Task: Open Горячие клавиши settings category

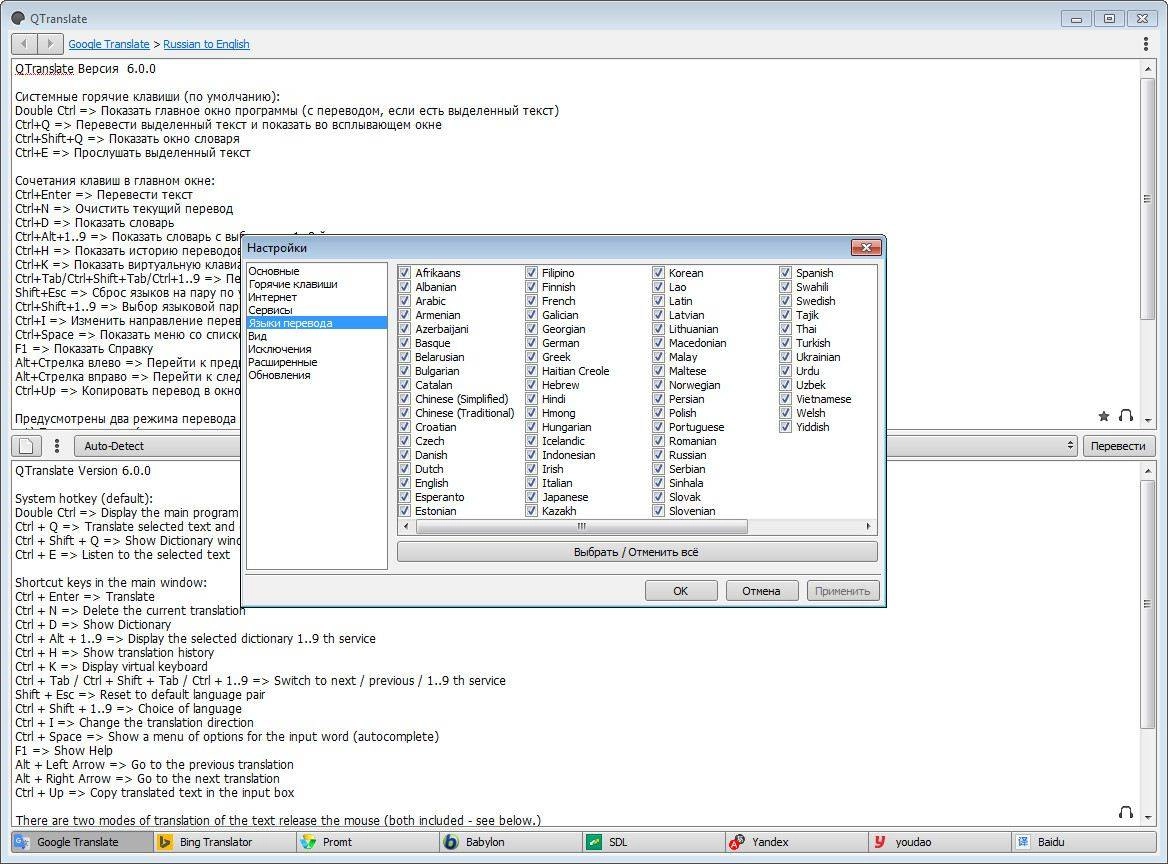Action: click(293, 284)
